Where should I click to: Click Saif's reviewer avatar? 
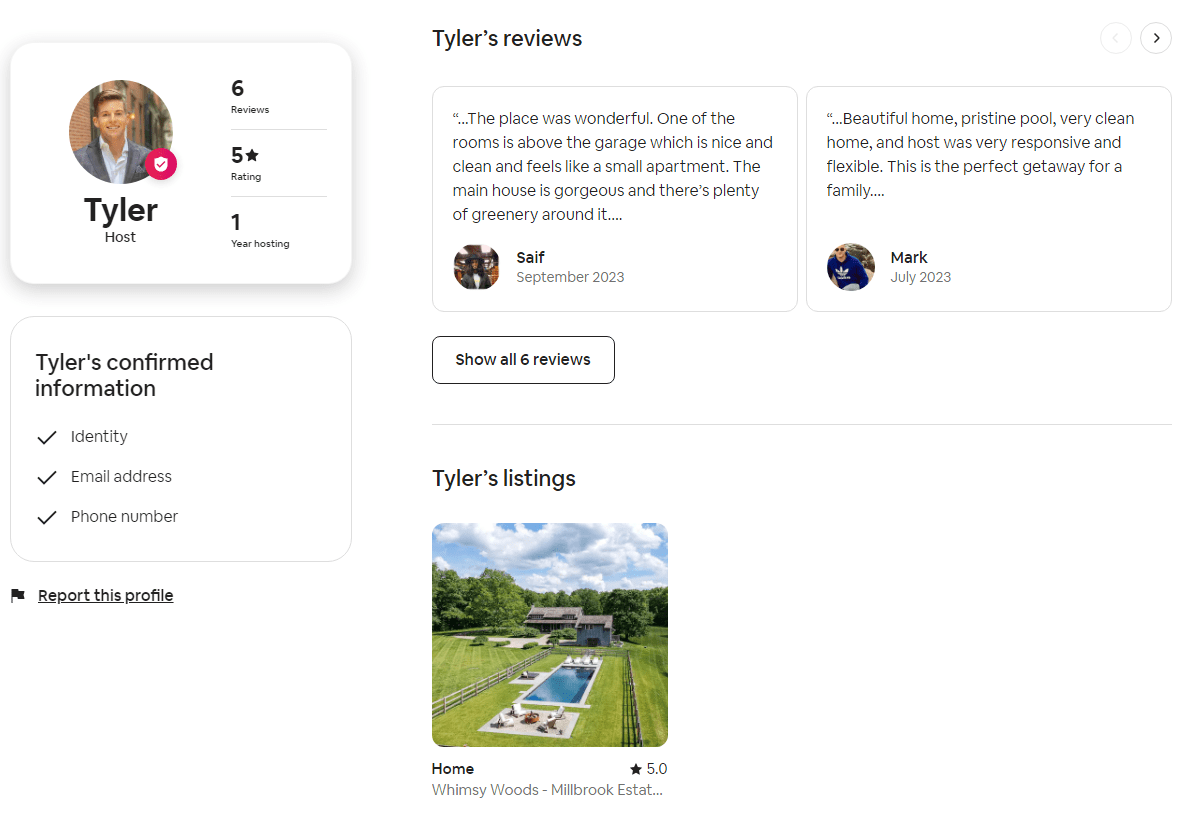[477, 267]
